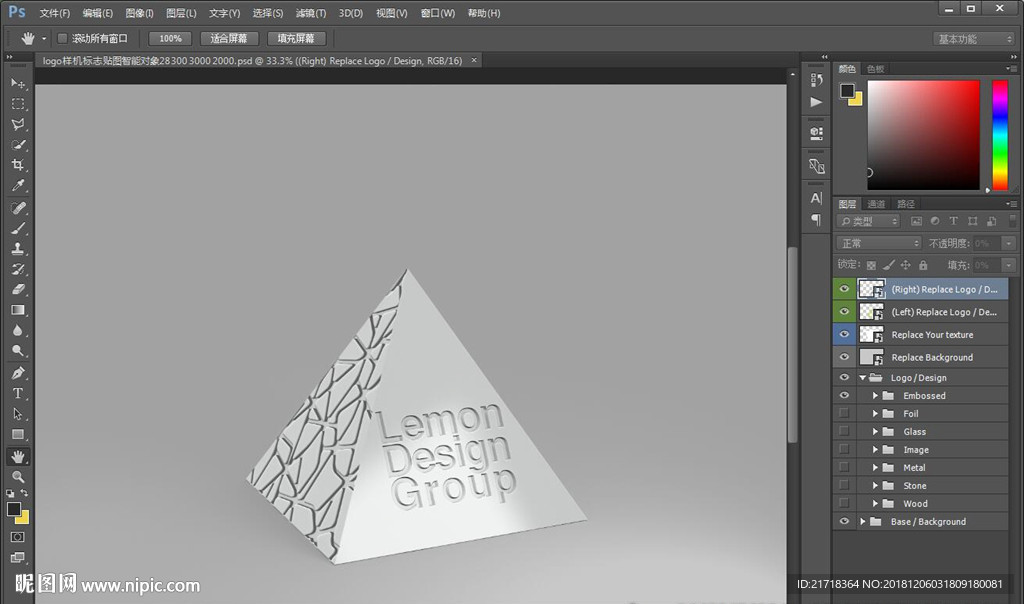Close the open PSD document tab
This screenshot has height=604, width=1024.
click(474, 60)
